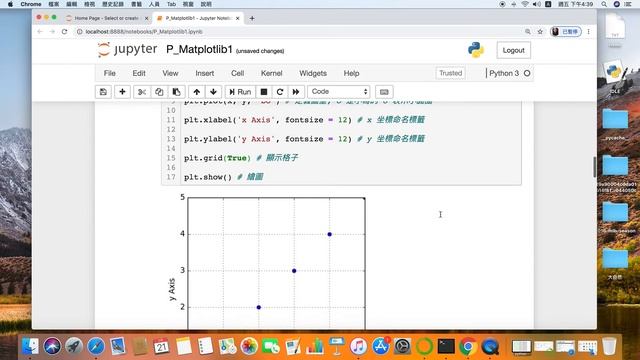The width and height of the screenshot is (640, 360).
Task: Open App Store from the Dock
Action: [x=380, y=347]
